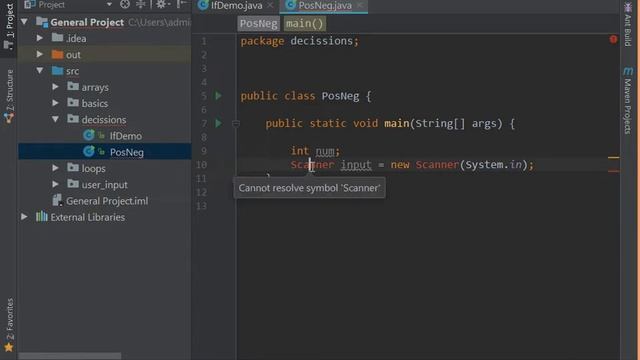Image resolution: width=640 pixels, height=360 pixels.
Task: Click the unresolved red Scanner type on line 10
Action: point(312,165)
